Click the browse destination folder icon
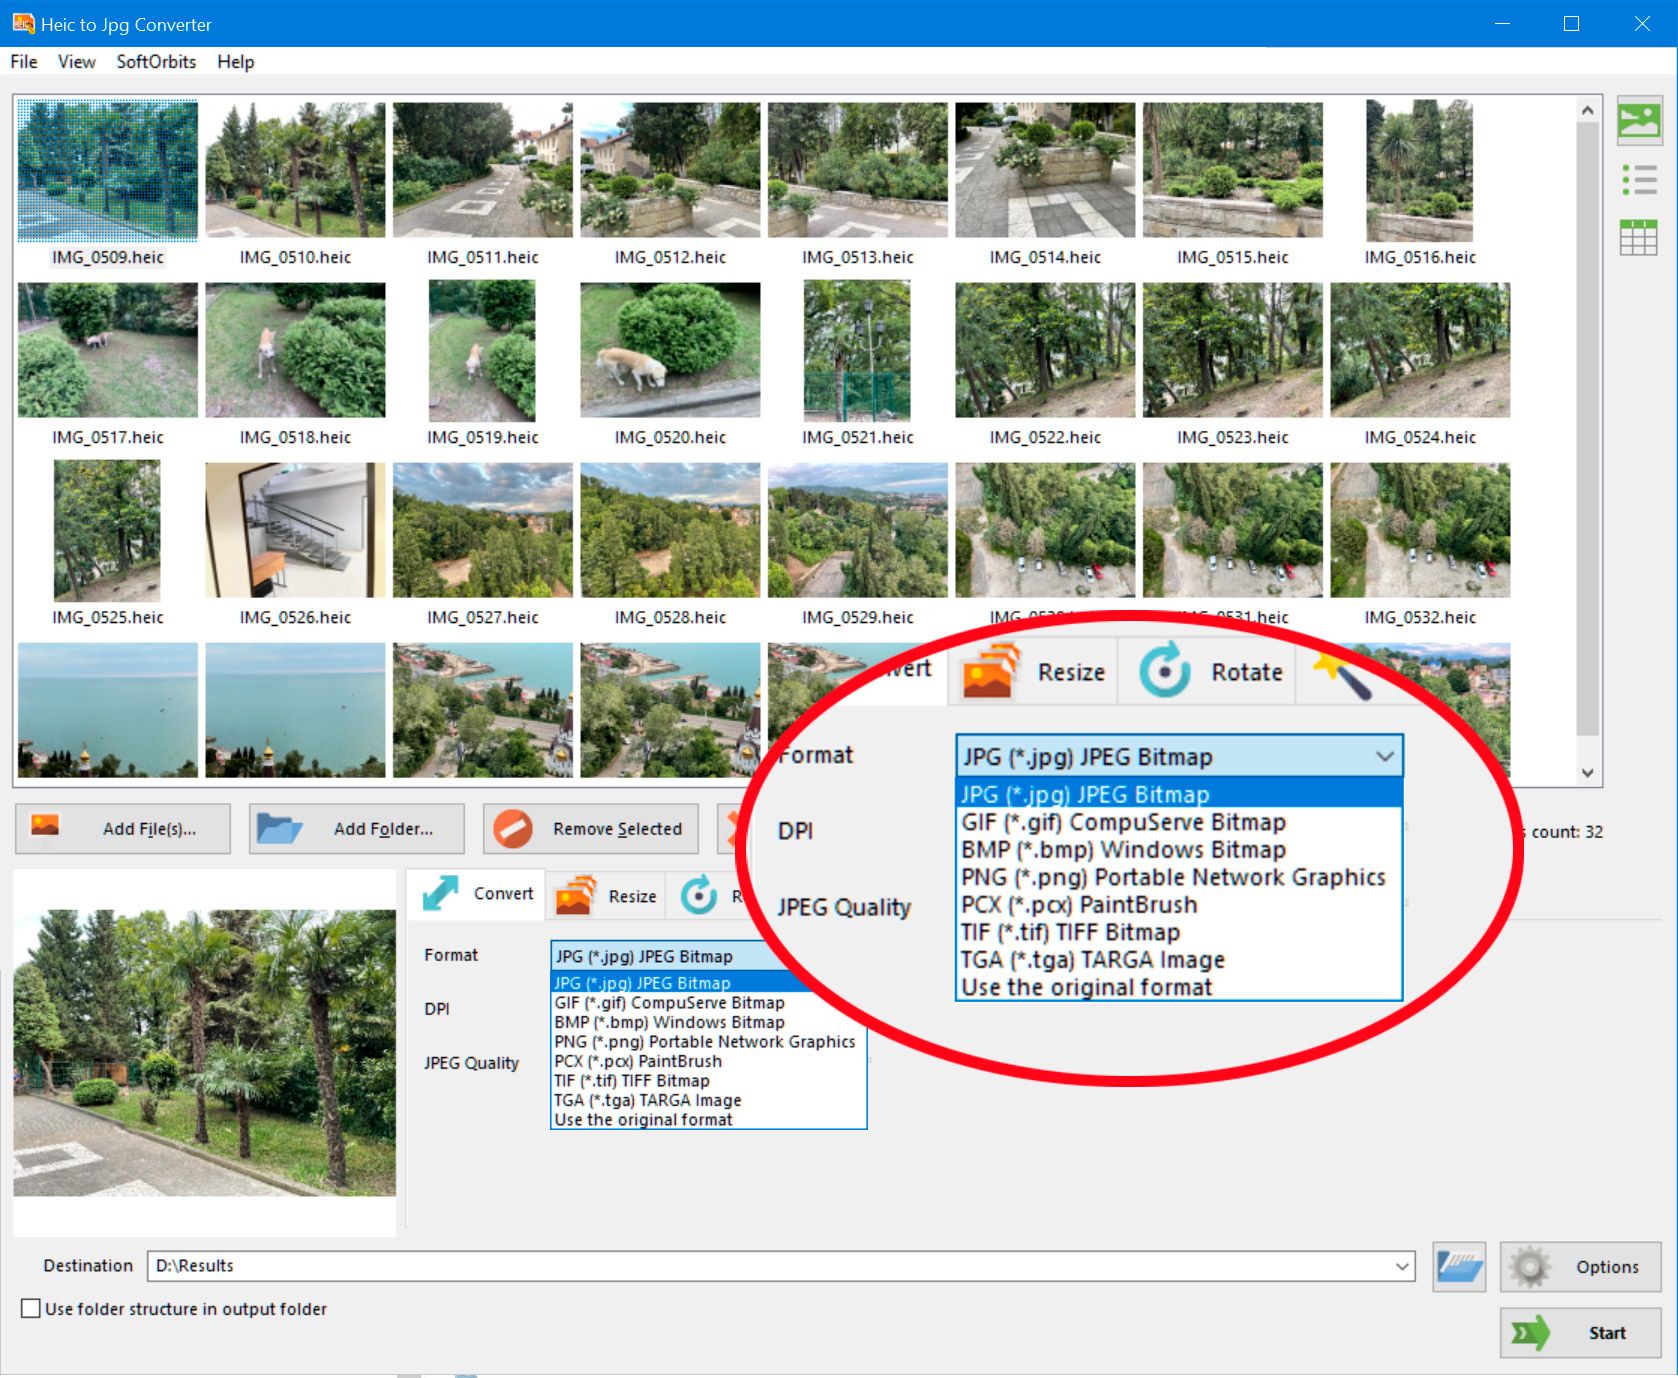The height and width of the screenshot is (1378, 1678). coord(1460,1266)
